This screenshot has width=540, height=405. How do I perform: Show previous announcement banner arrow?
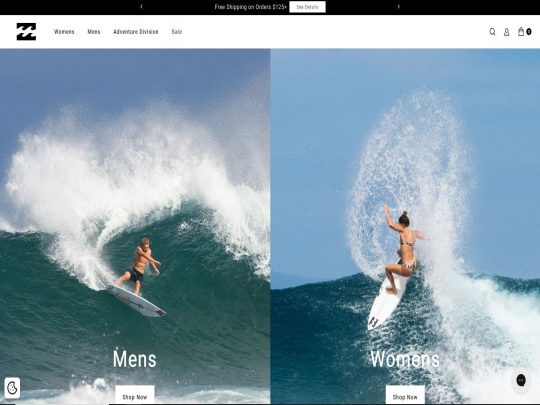point(141,7)
